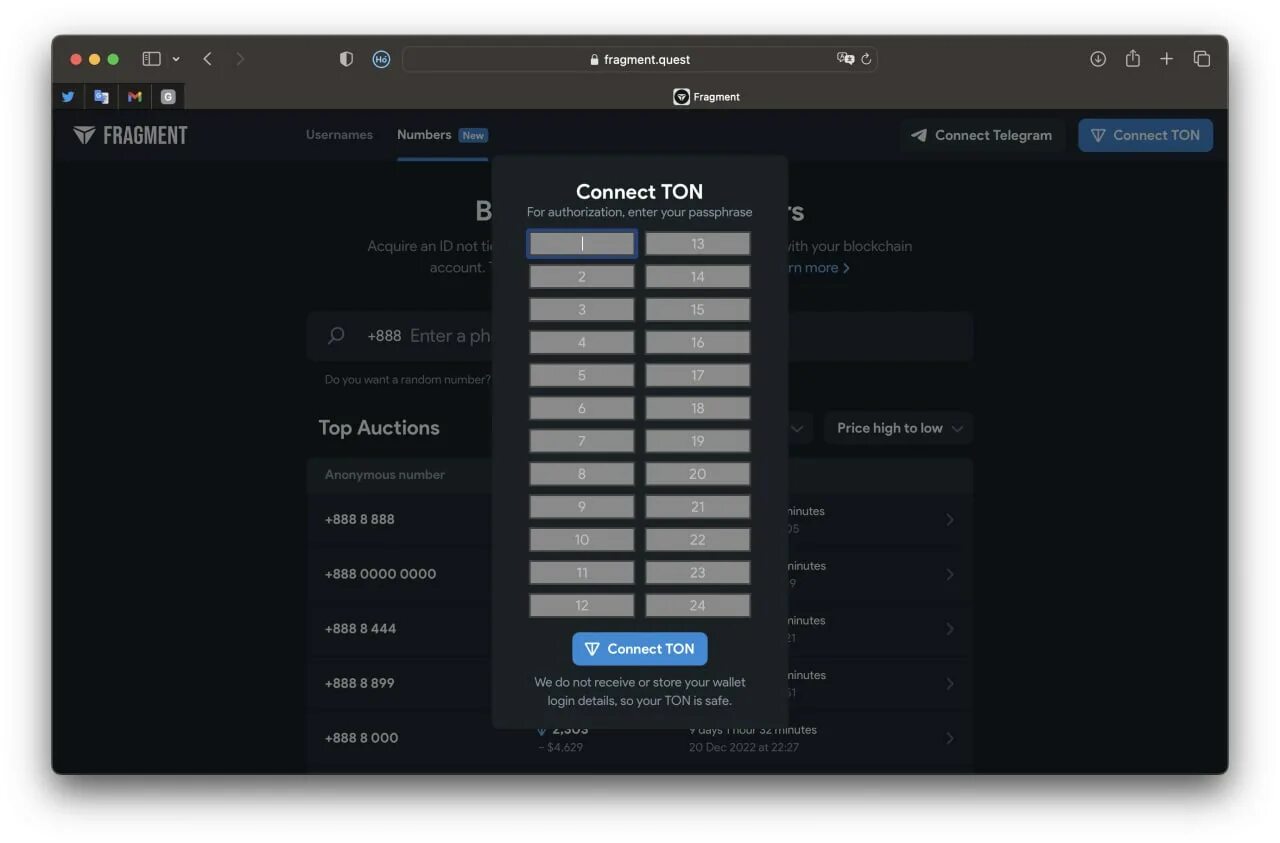Click the search magnifier icon
This screenshot has height=843, width=1280.
click(337, 336)
